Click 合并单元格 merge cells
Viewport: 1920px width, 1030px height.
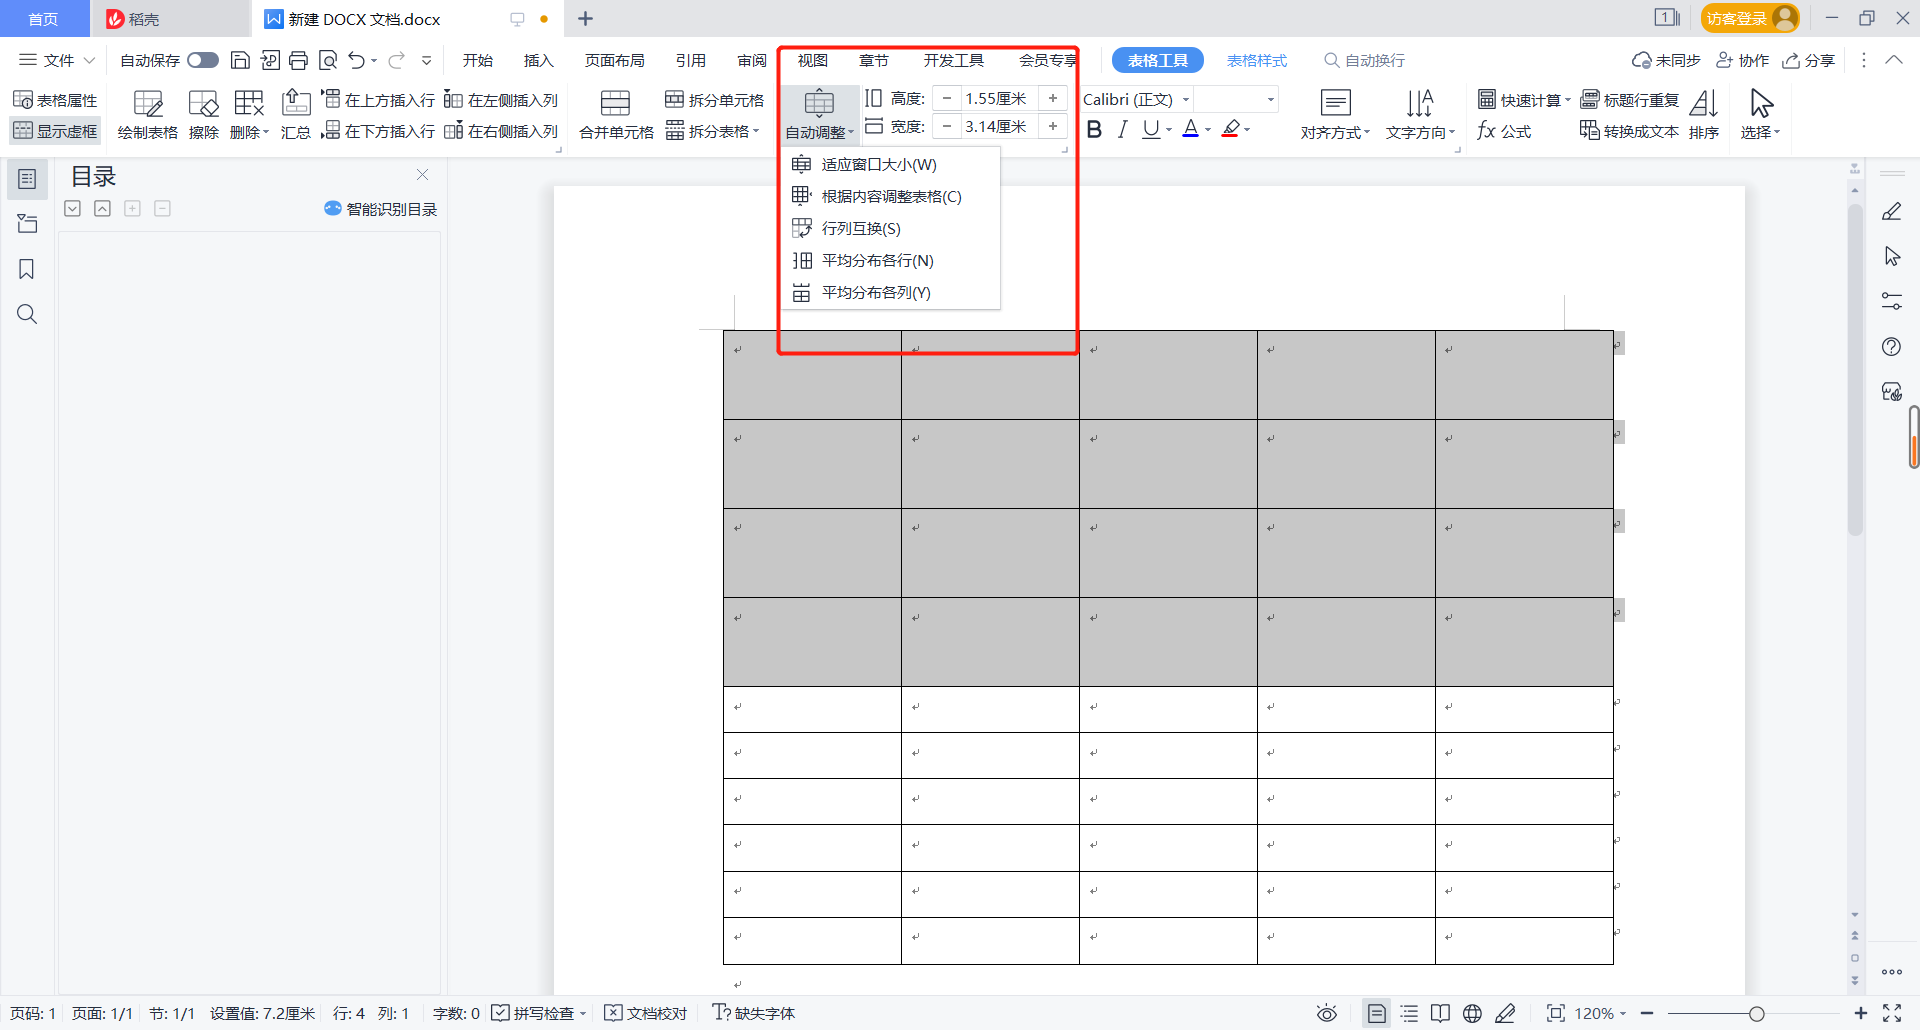616,115
